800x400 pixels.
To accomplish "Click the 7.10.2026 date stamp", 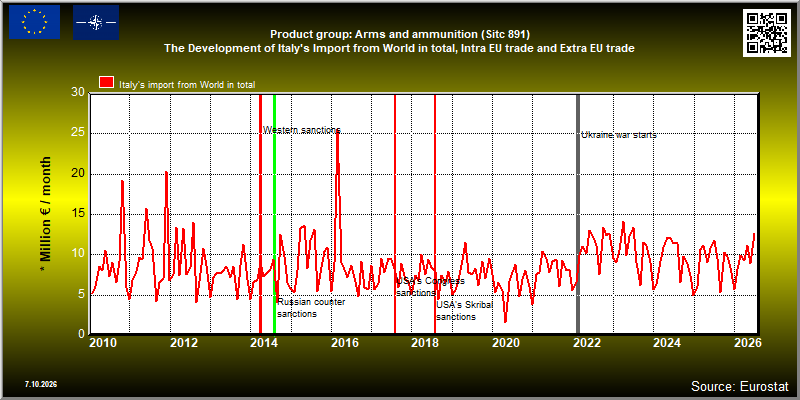I will click(x=41, y=384).
